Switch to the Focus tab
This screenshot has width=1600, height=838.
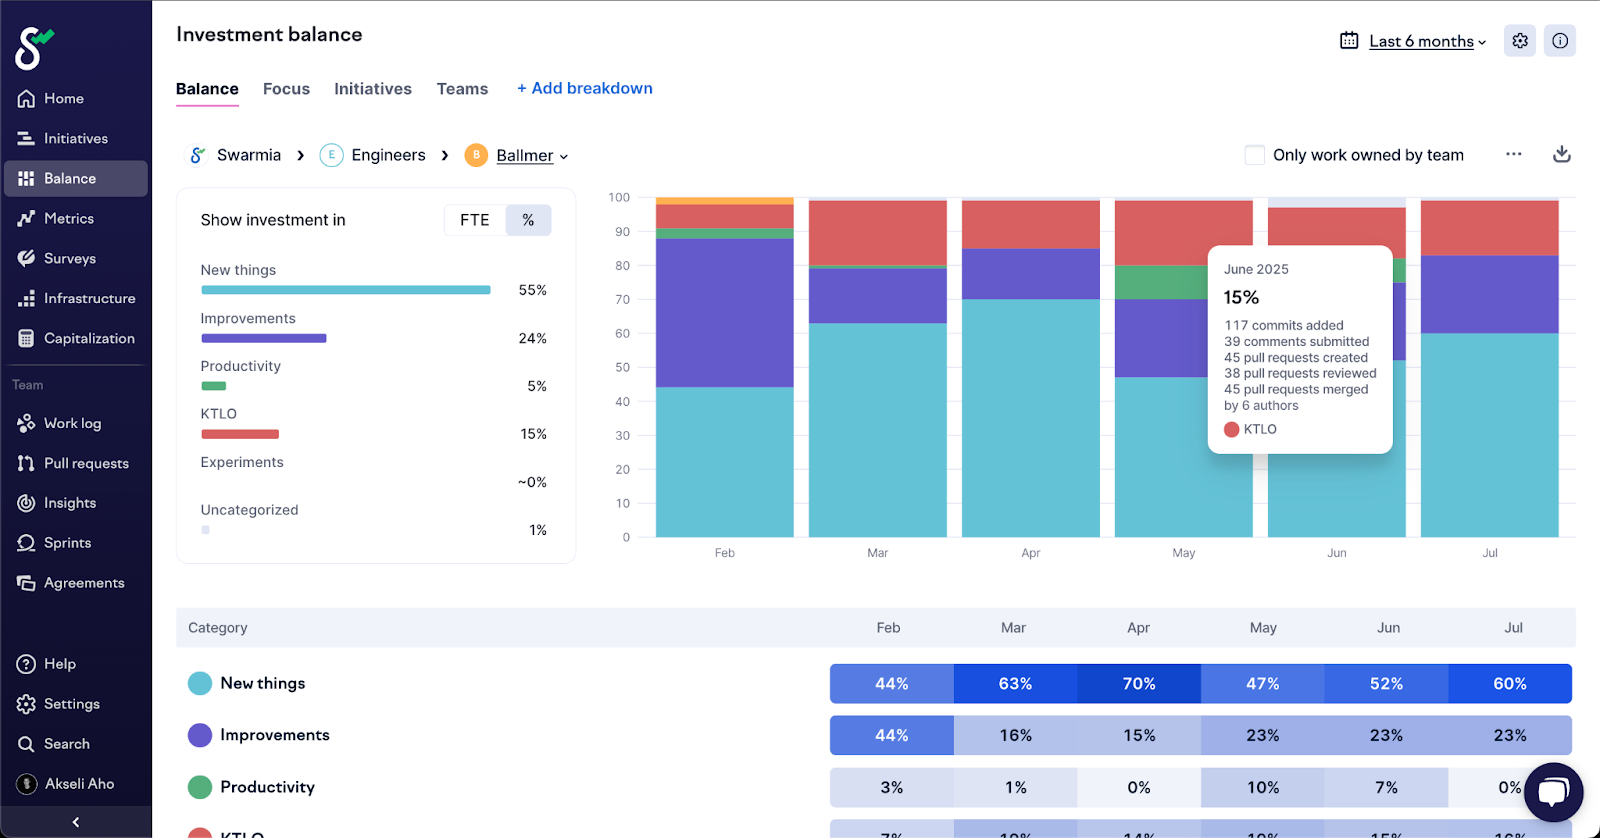pos(286,89)
